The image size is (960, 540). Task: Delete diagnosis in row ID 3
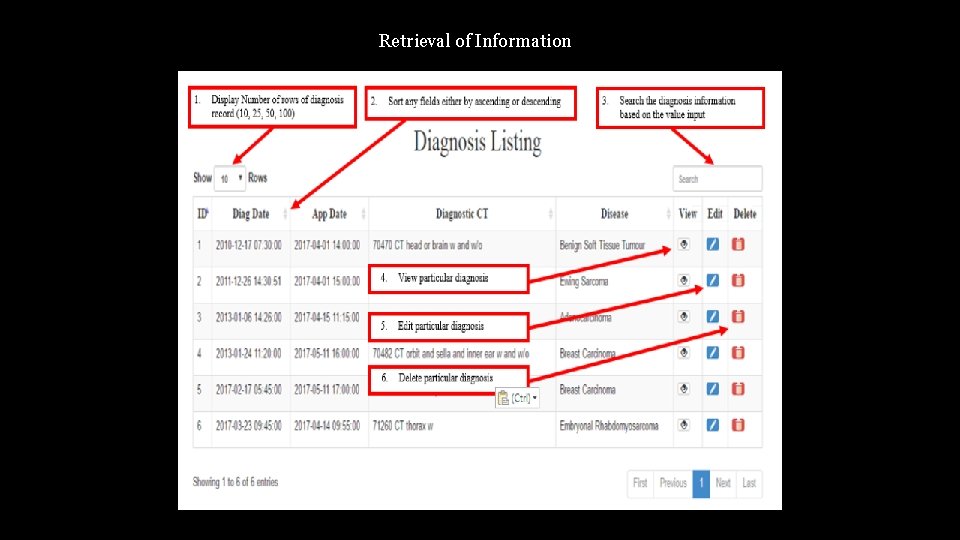[738, 317]
